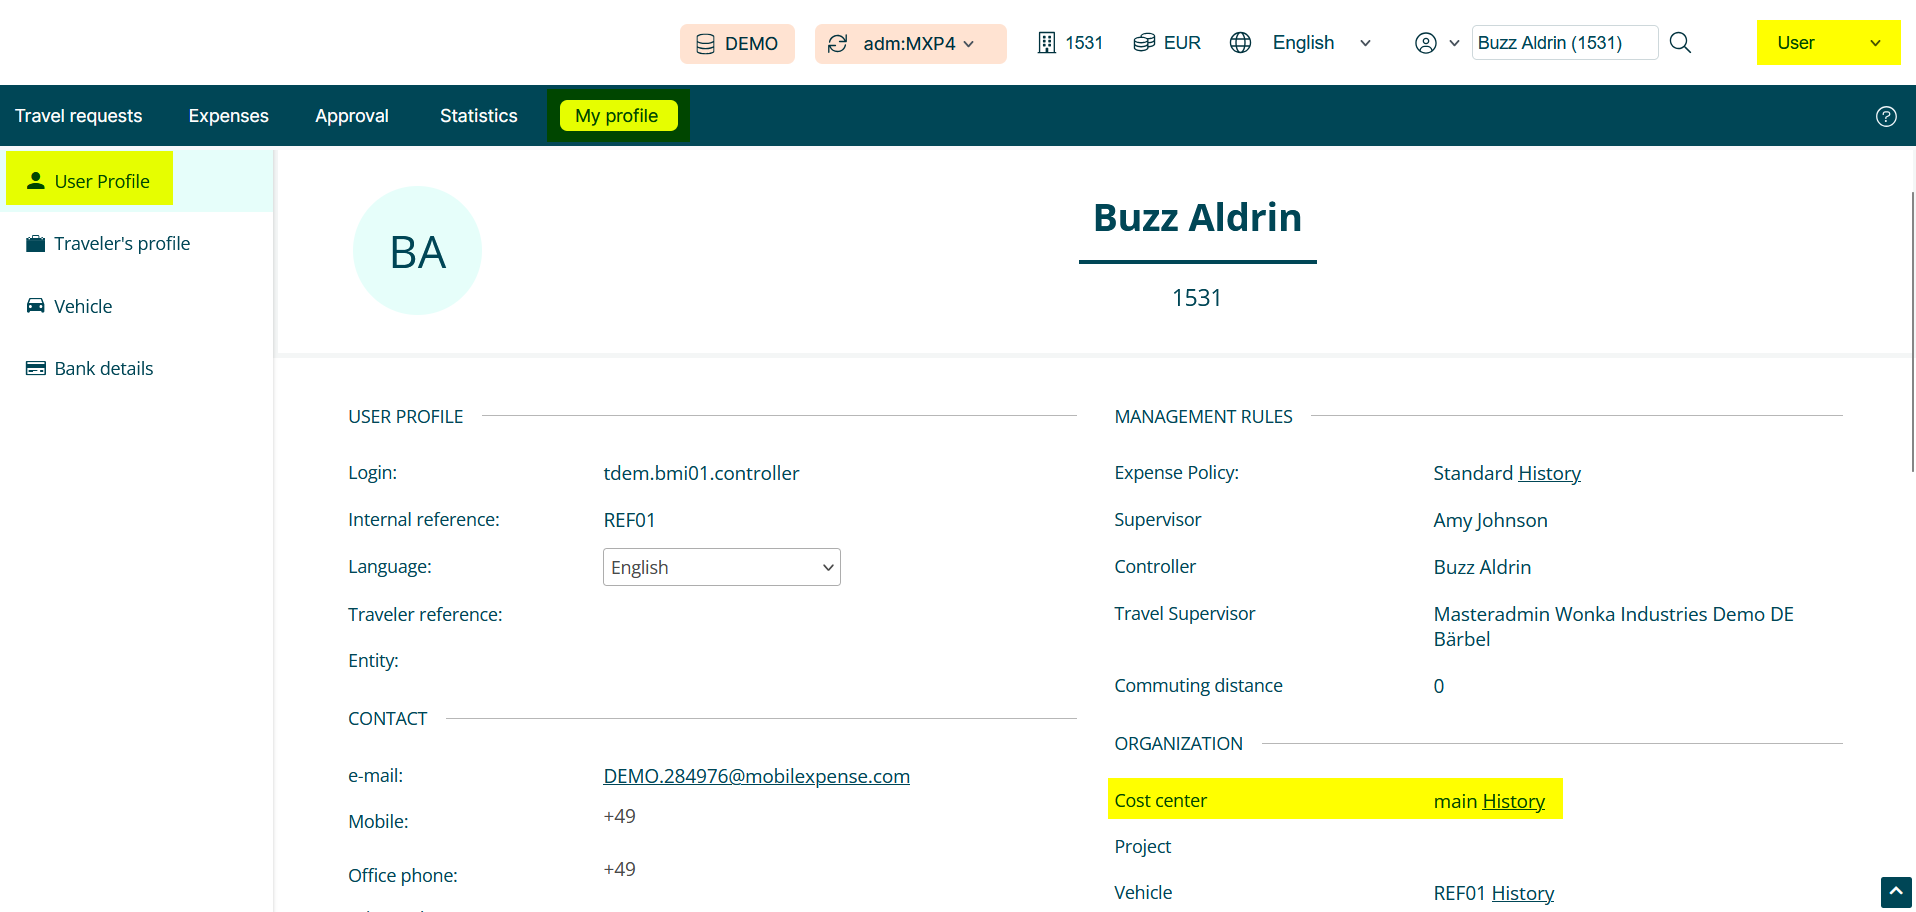This screenshot has width=1916, height=912.
Task: Click the search magnifier icon
Action: [x=1680, y=43]
